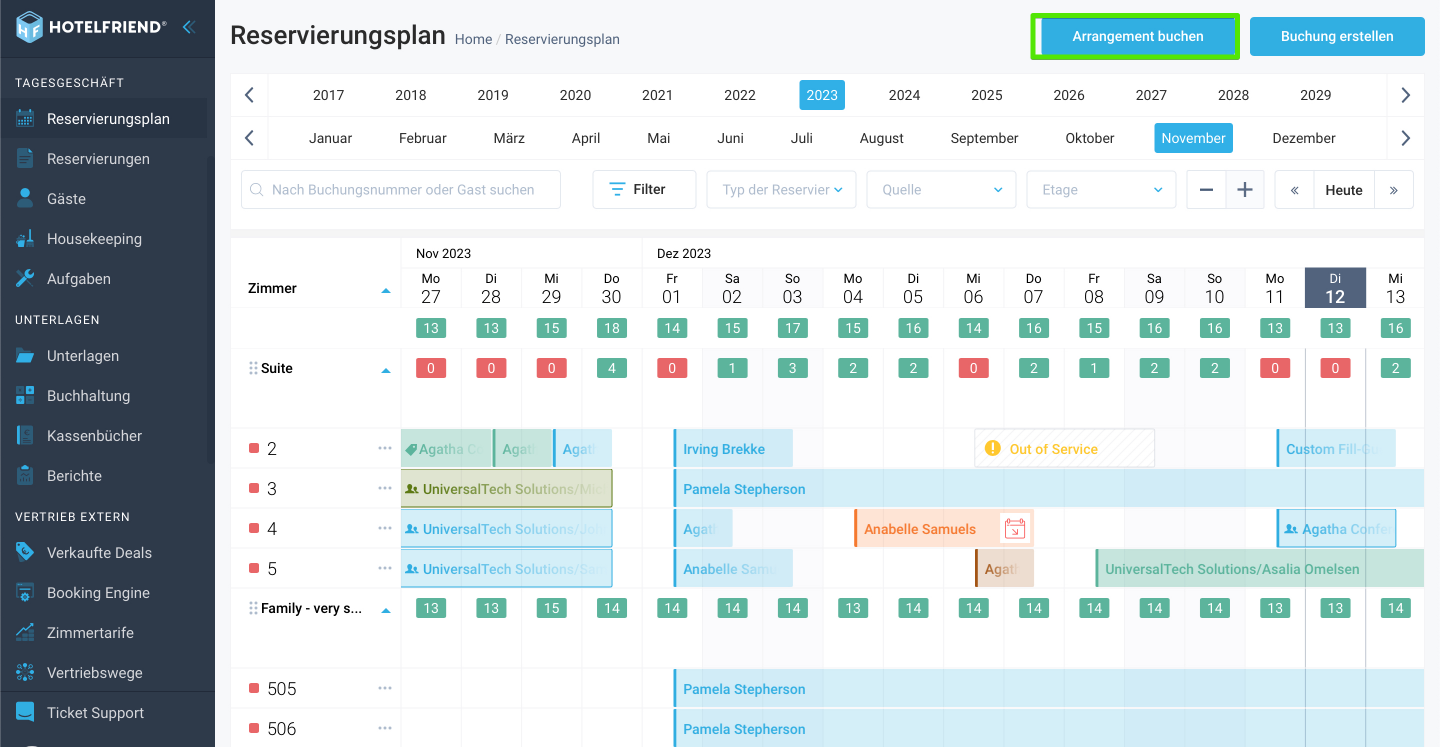
Task: Click the Heute button
Action: tap(1344, 189)
